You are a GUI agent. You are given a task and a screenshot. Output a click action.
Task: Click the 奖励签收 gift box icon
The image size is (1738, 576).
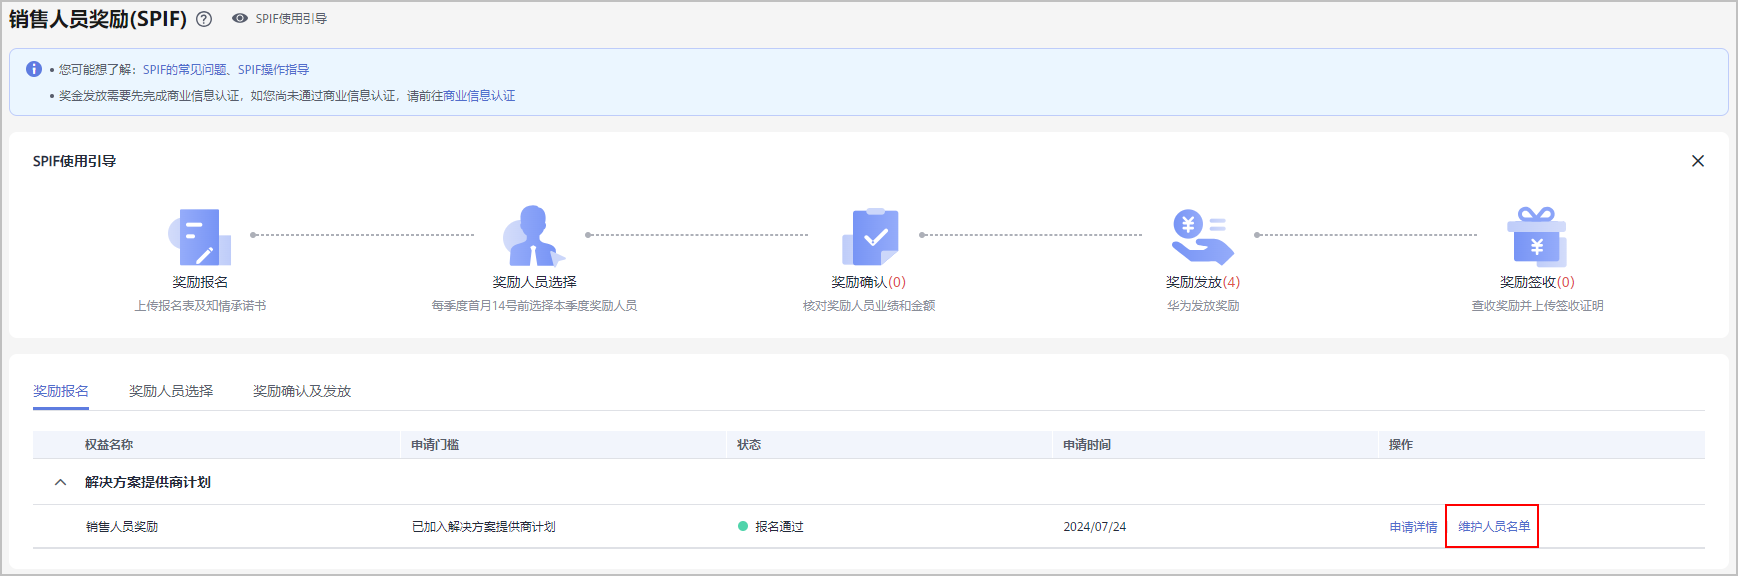1536,236
